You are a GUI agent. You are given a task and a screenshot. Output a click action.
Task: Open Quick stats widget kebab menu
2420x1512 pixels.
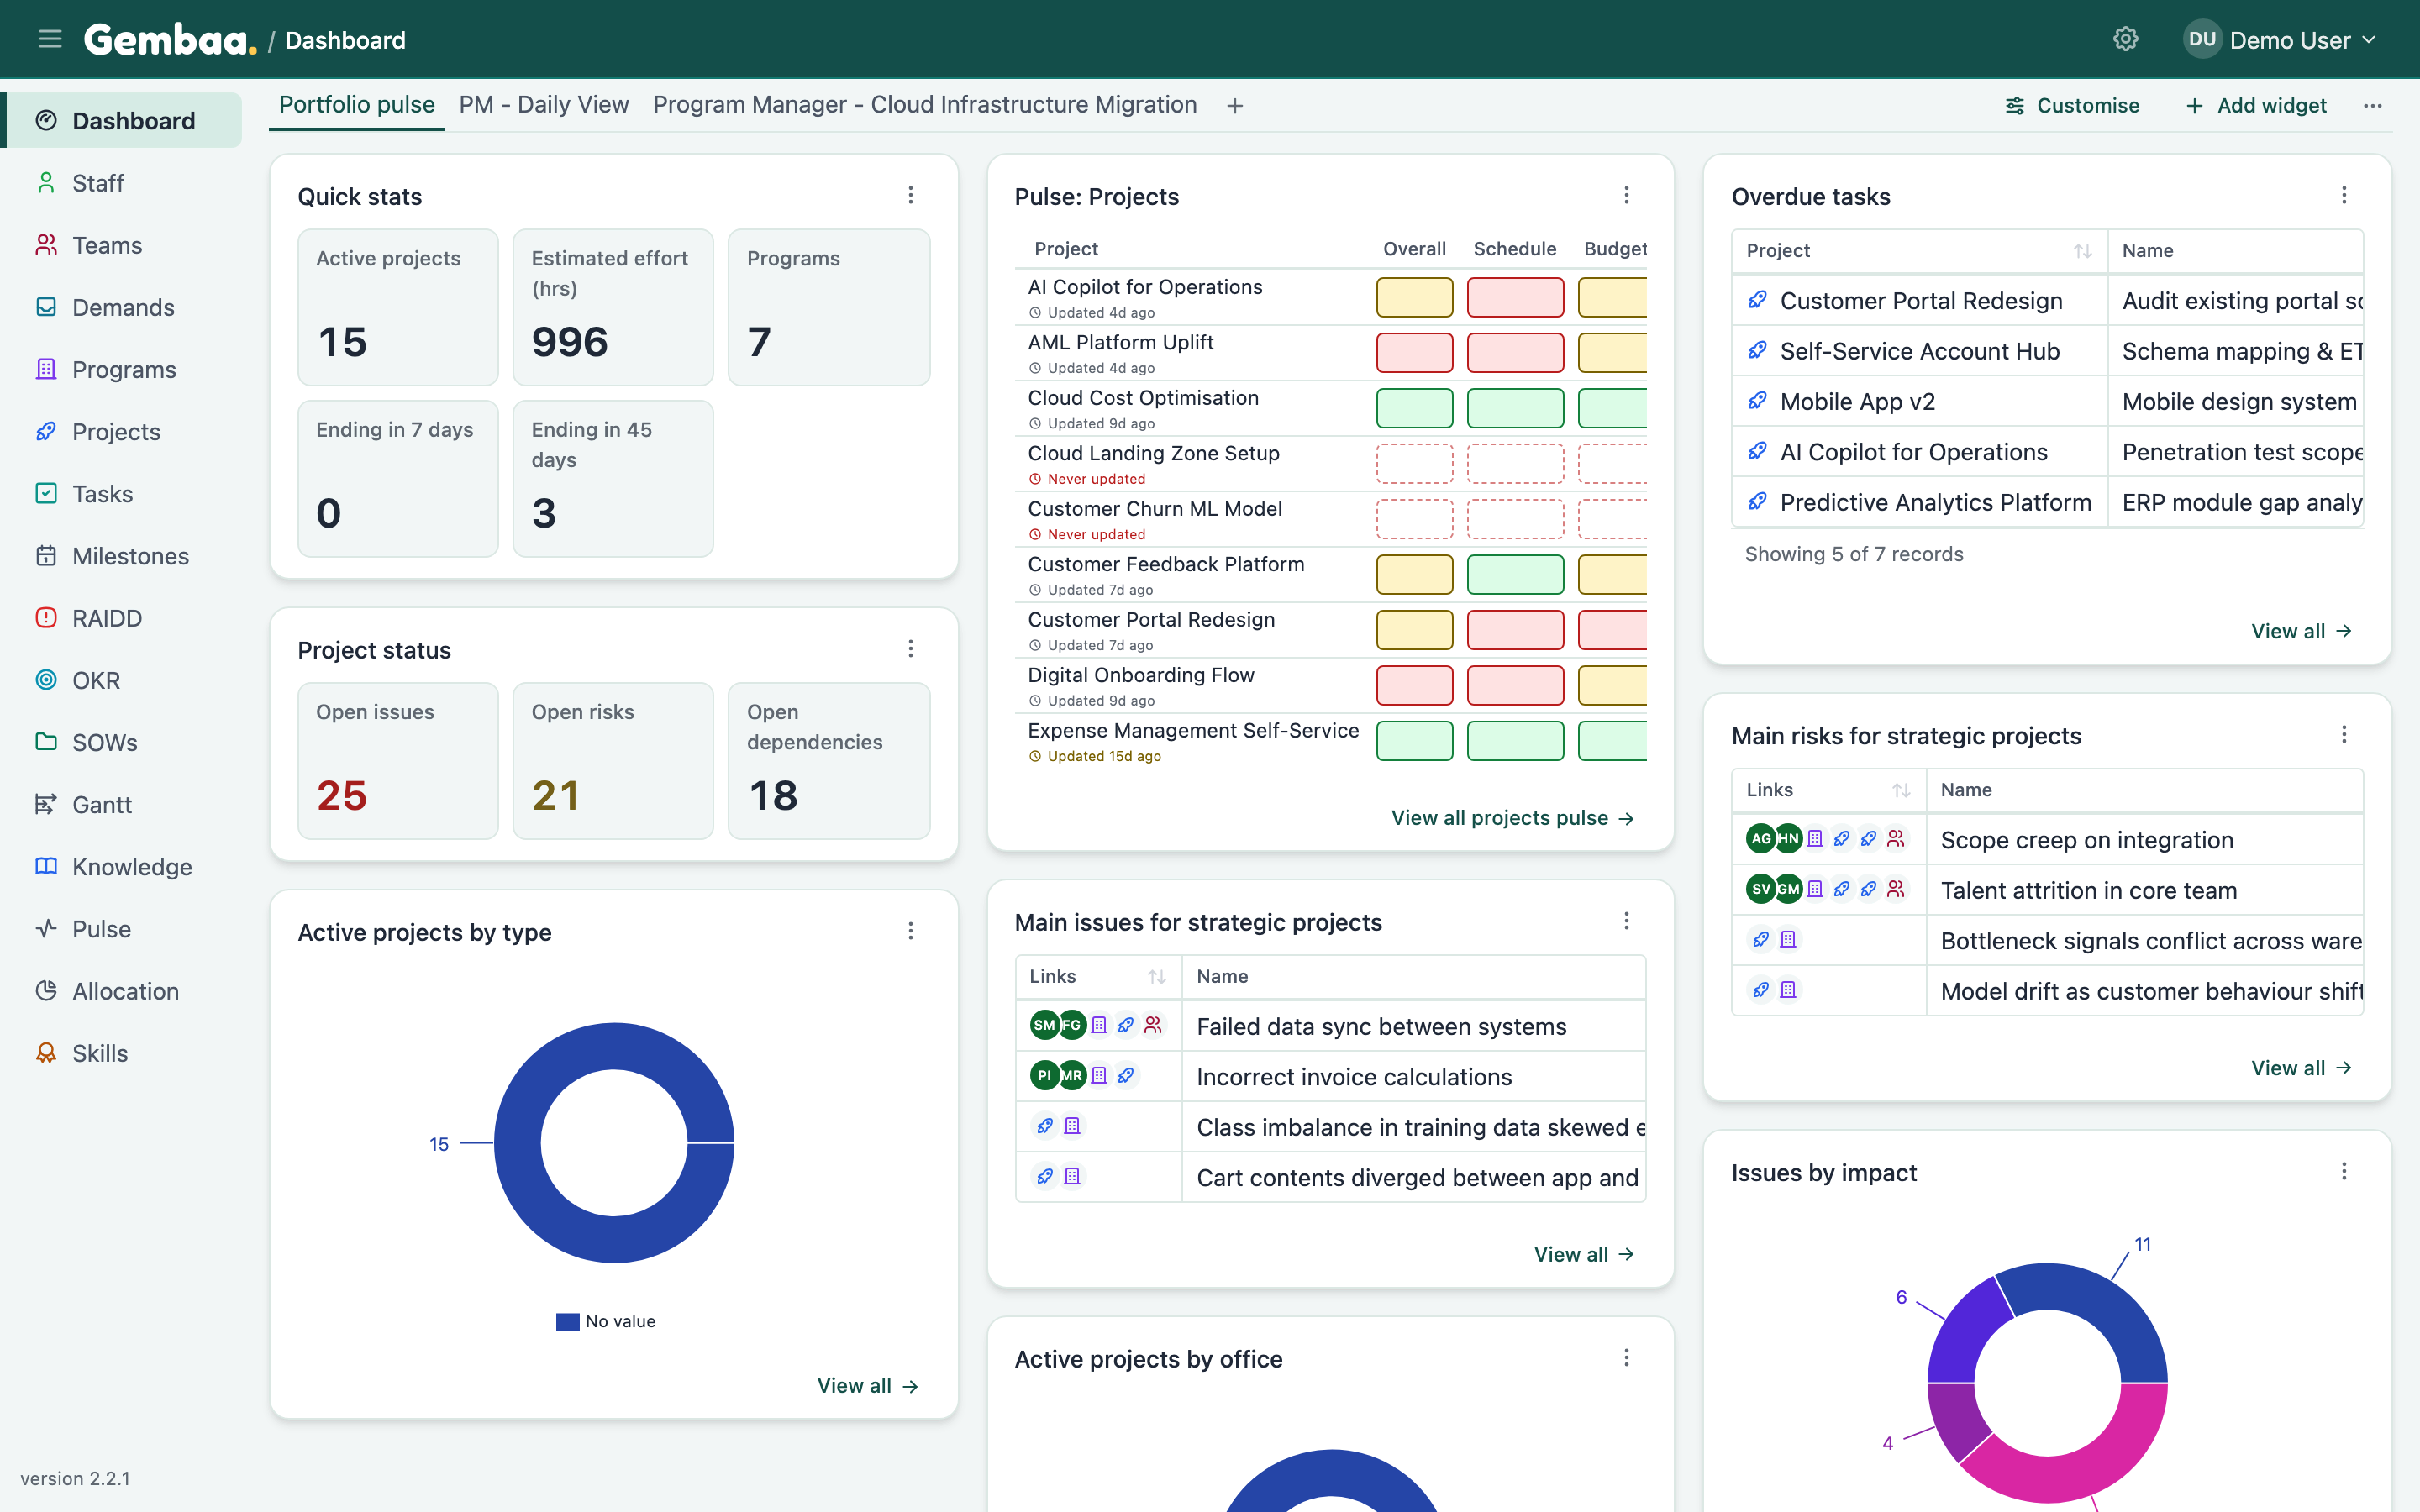[x=910, y=195]
